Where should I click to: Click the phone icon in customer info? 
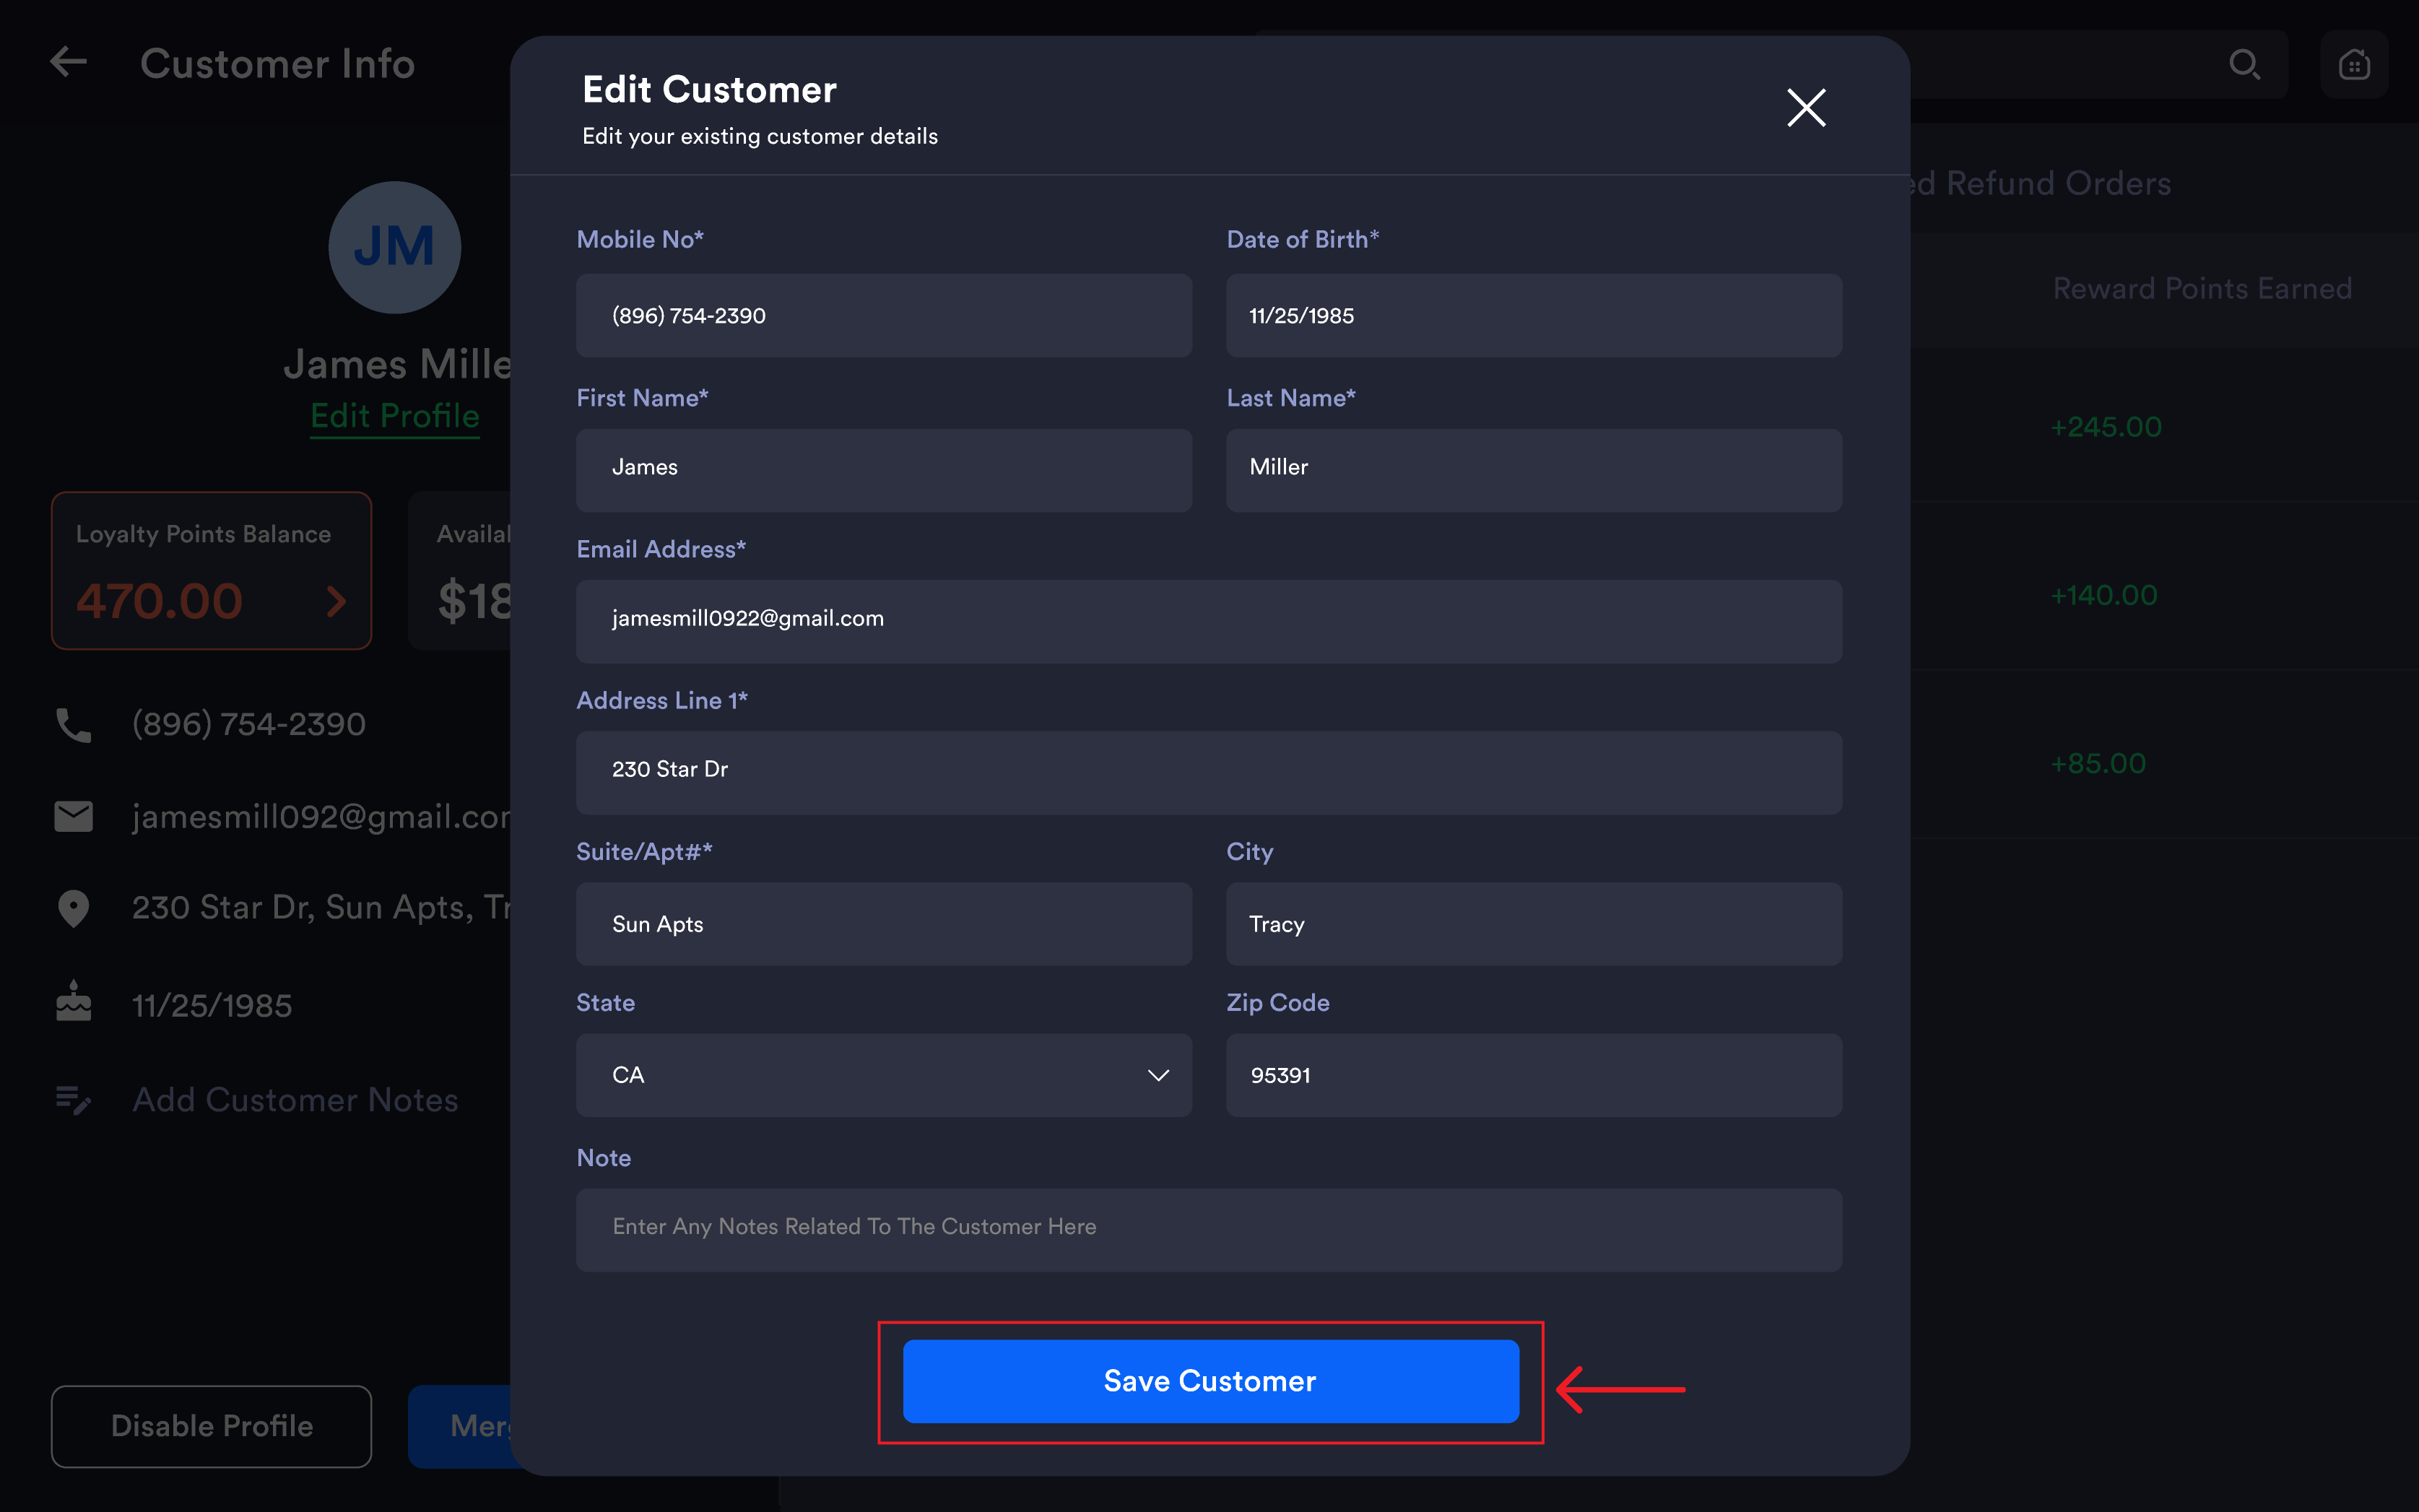coord(73,725)
